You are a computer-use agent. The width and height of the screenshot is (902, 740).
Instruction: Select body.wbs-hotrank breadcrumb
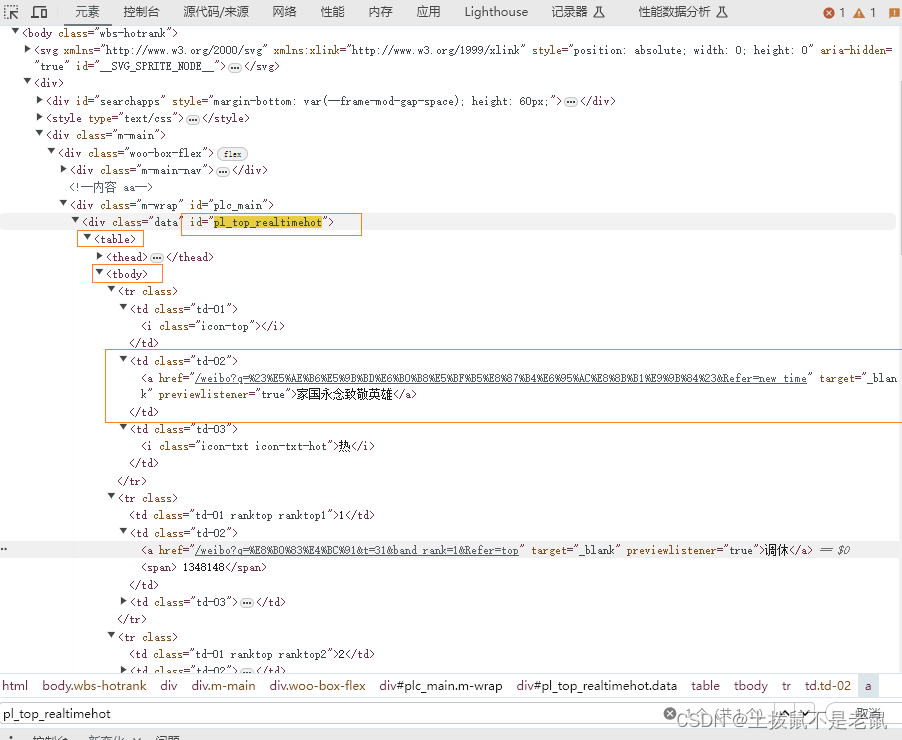click(94, 686)
